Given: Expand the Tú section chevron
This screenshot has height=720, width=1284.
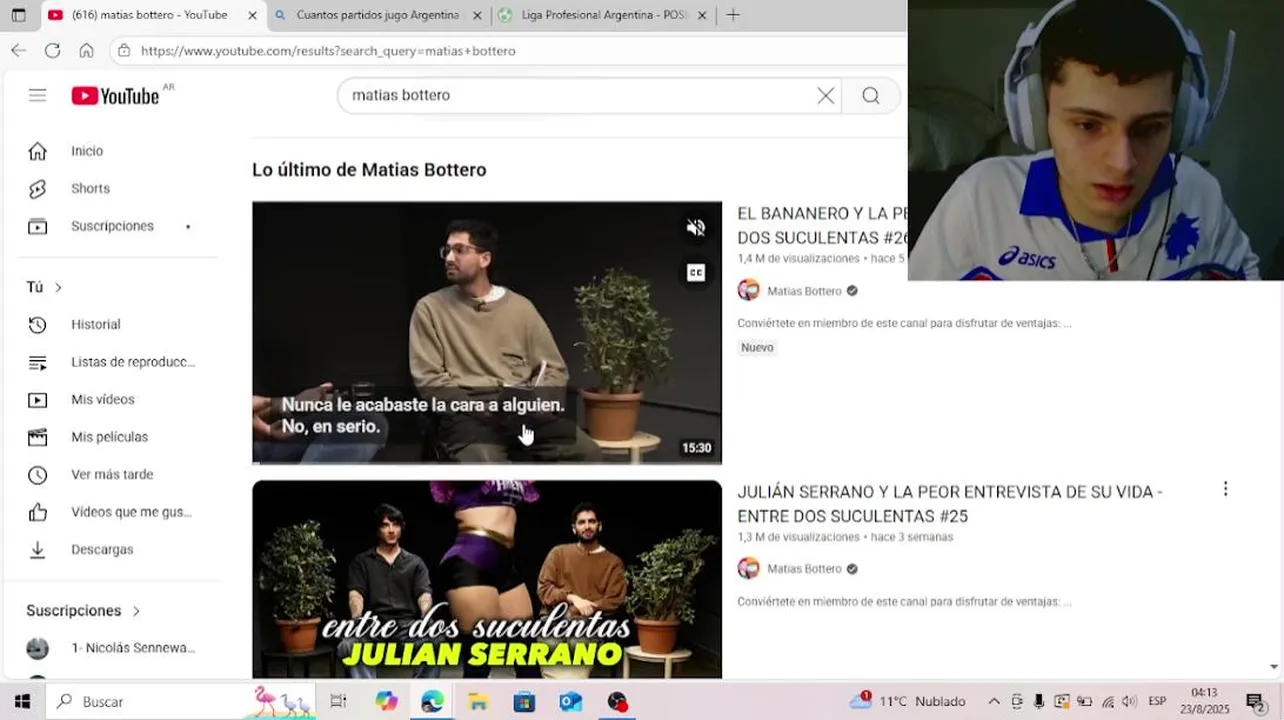Looking at the screenshot, I should [x=58, y=287].
